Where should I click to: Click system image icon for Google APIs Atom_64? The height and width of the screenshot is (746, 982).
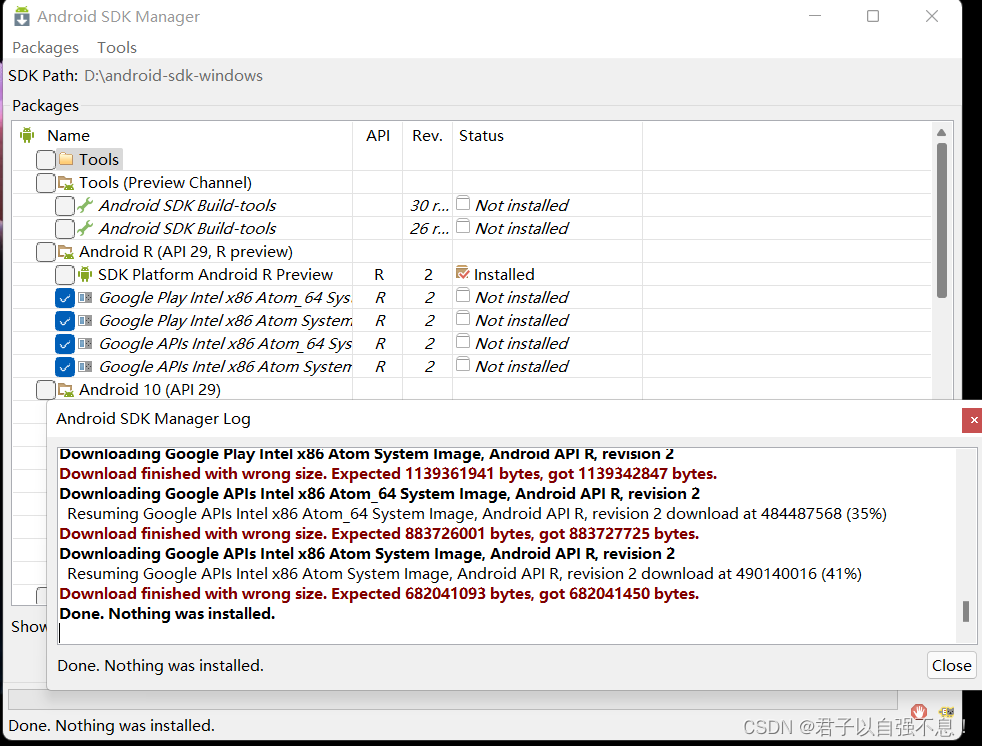[x=85, y=343]
